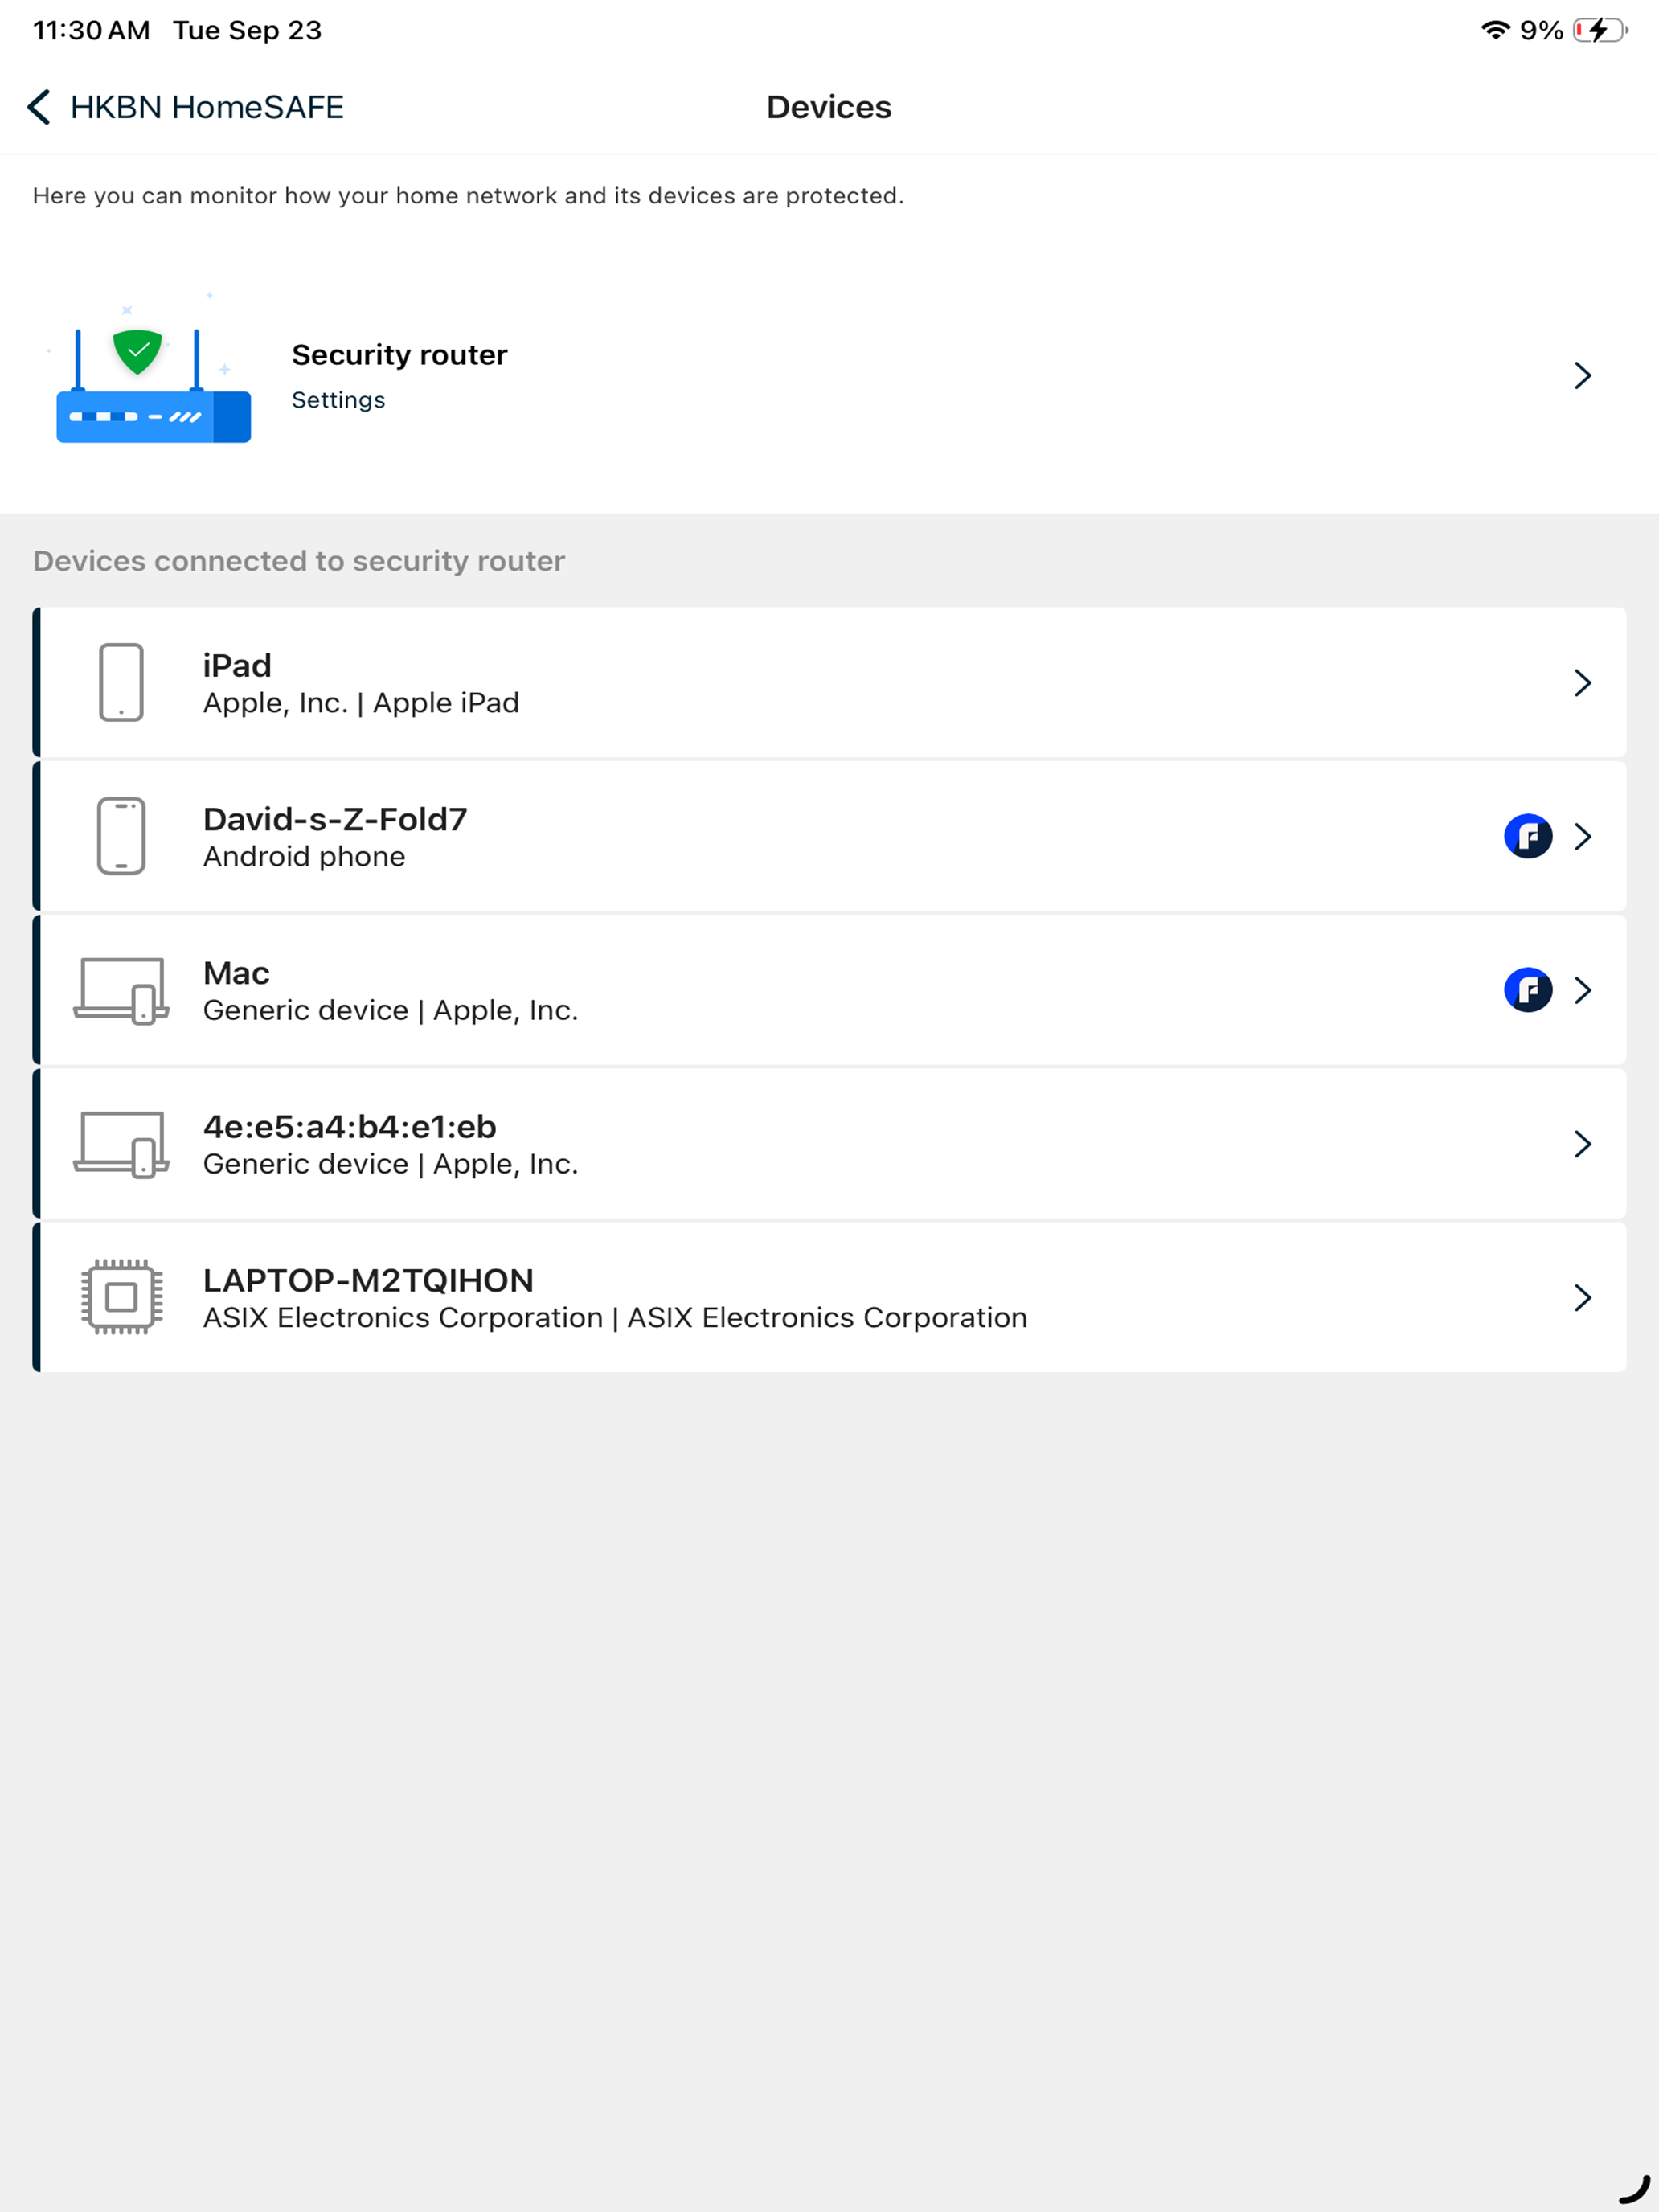Open David-s-Z-Fold7 device name
The image size is (1659, 2212).
pos(335,819)
